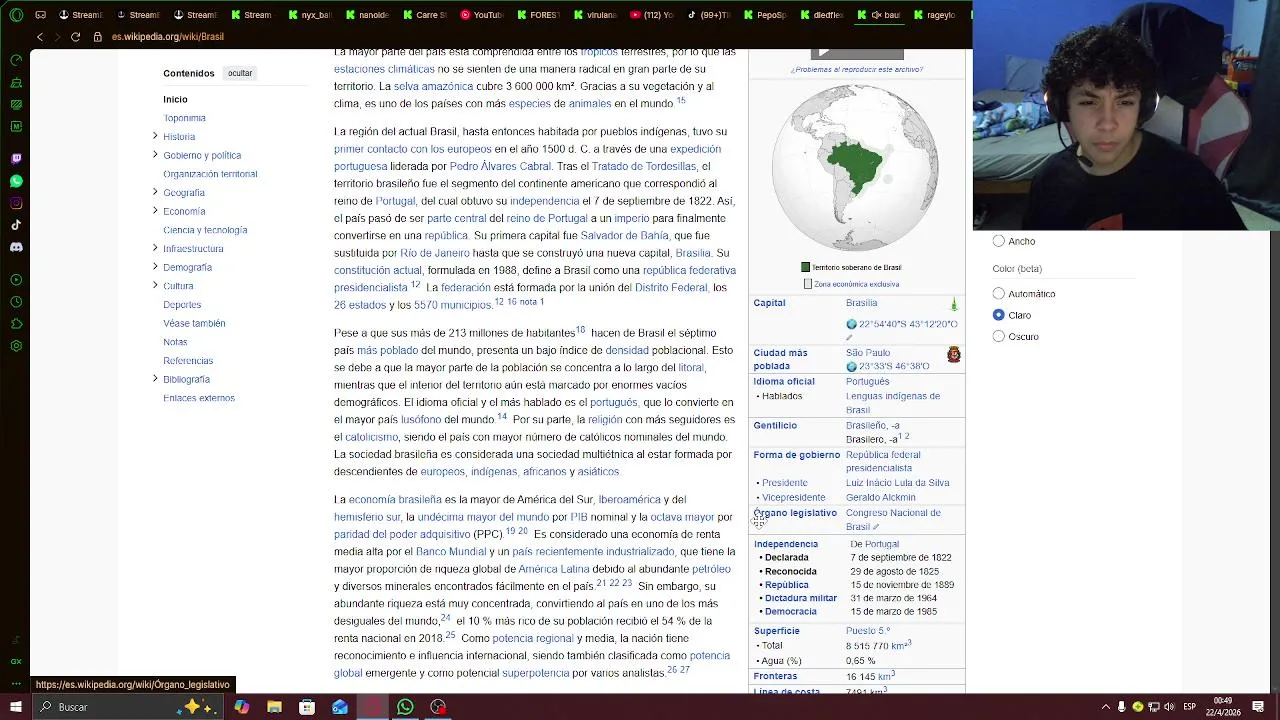Screen dimensions: 1280x720
Task: Expand Geografía section in contents
Action: (x=155, y=192)
